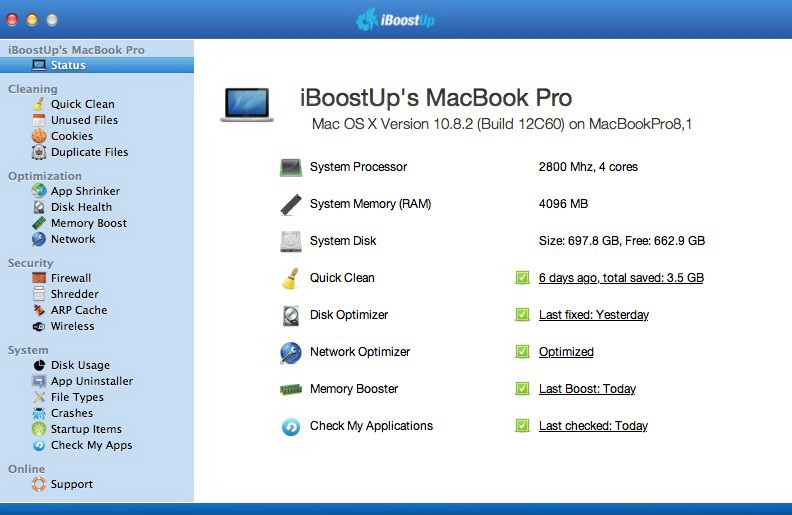Open the 'Last Boost: Today' link

pyautogui.click(x=587, y=389)
